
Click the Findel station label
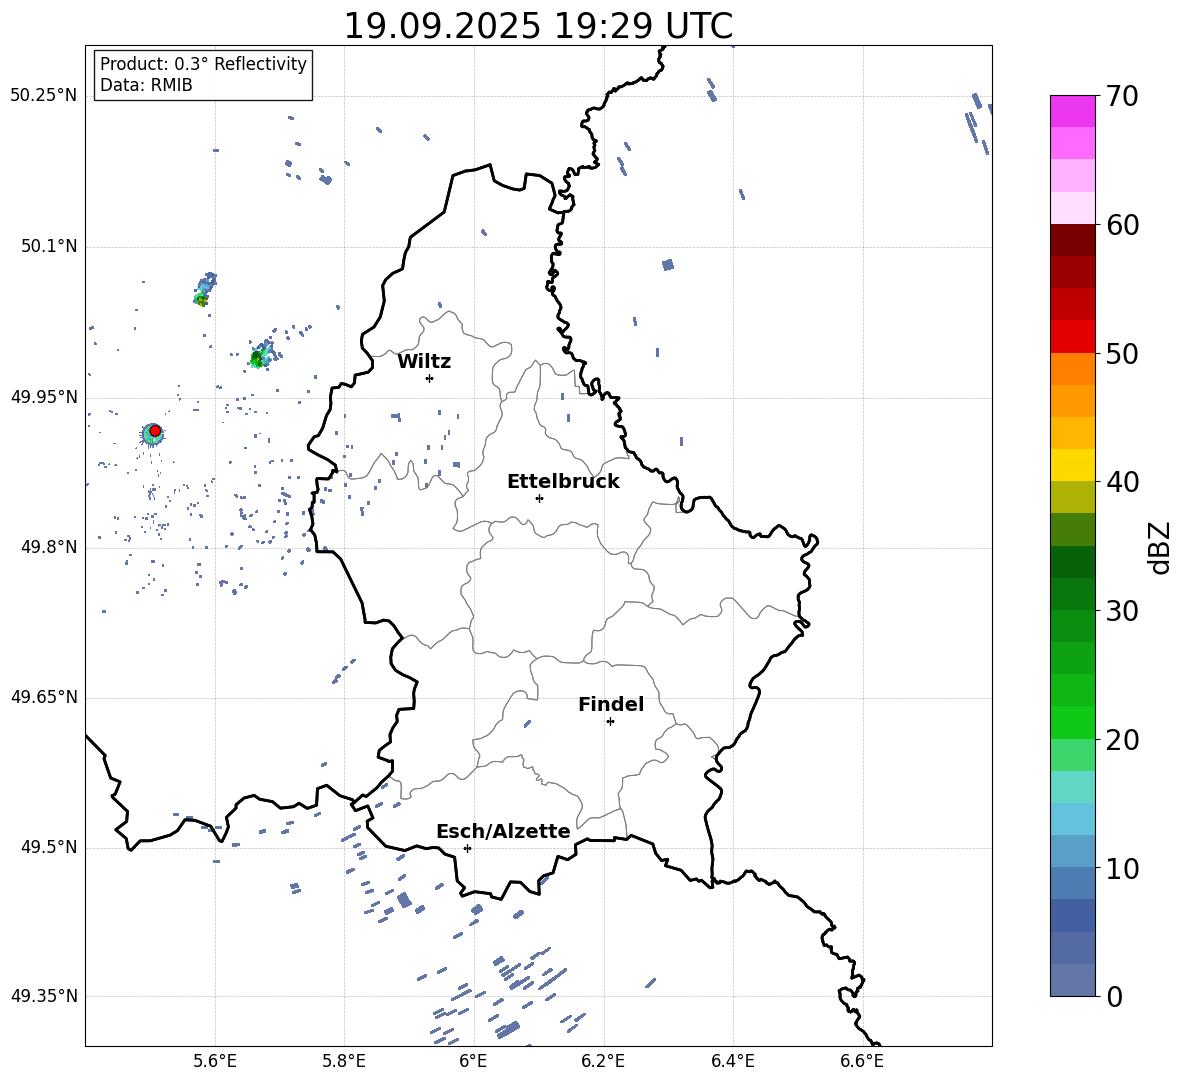click(611, 704)
